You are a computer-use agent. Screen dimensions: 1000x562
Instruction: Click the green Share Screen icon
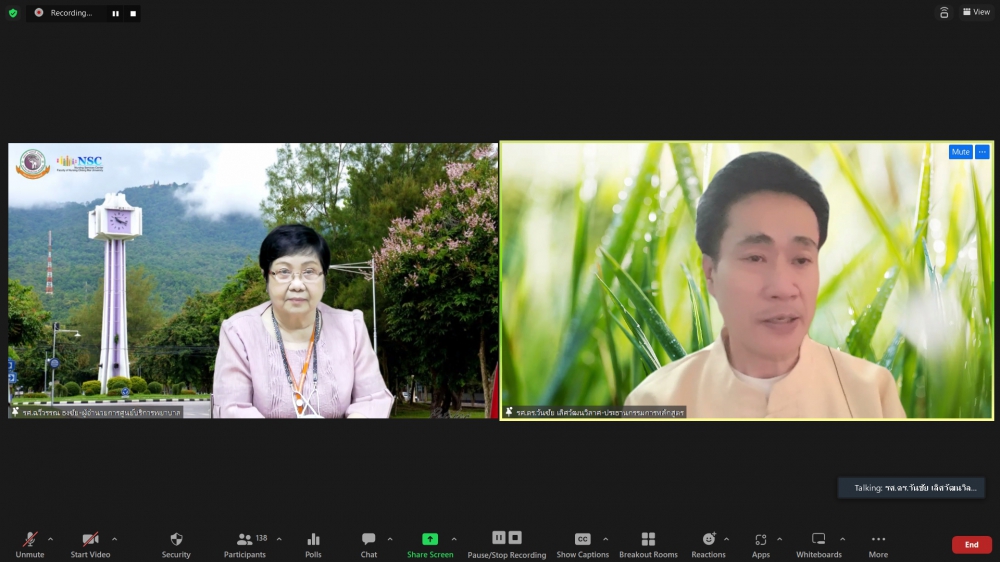click(x=430, y=539)
